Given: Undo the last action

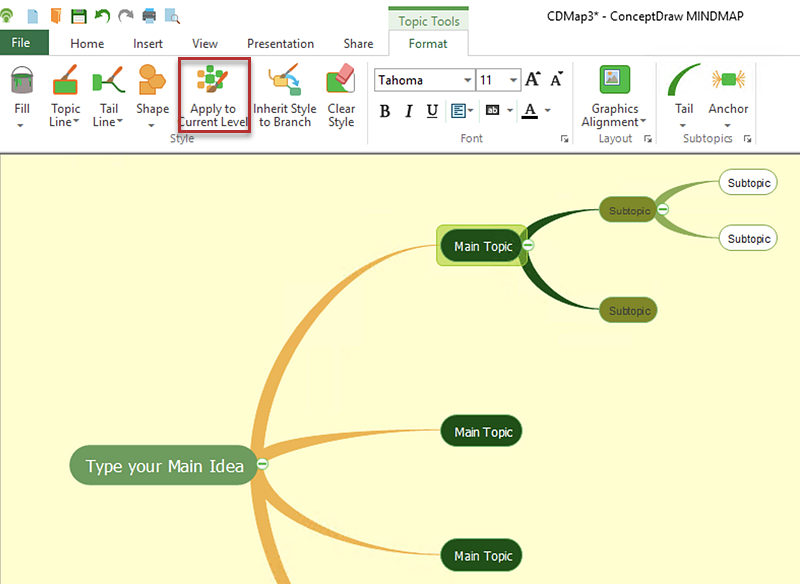Looking at the screenshot, I should pyautogui.click(x=103, y=16).
